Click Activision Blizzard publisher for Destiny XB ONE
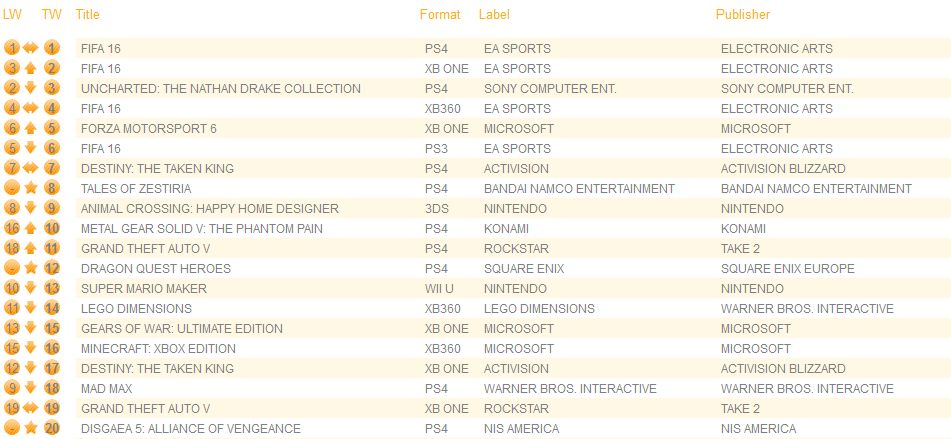This screenshot has height=439, width=951. (x=783, y=369)
